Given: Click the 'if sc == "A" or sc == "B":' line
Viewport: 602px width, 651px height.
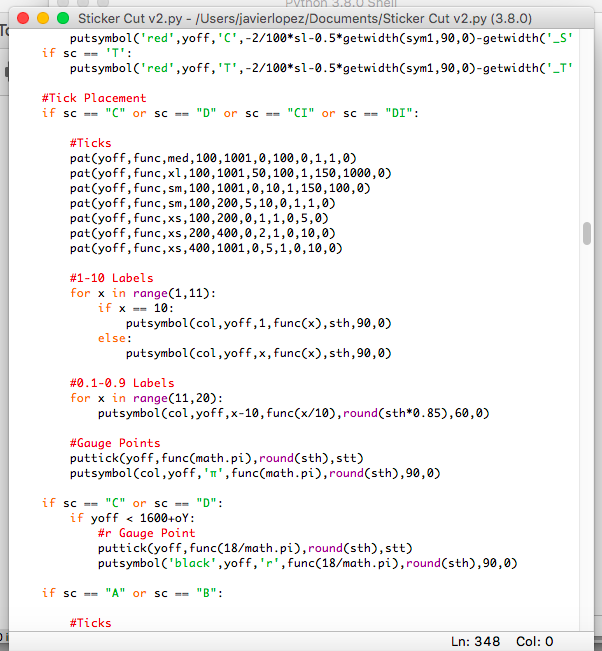Looking at the screenshot, I should point(132,593).
